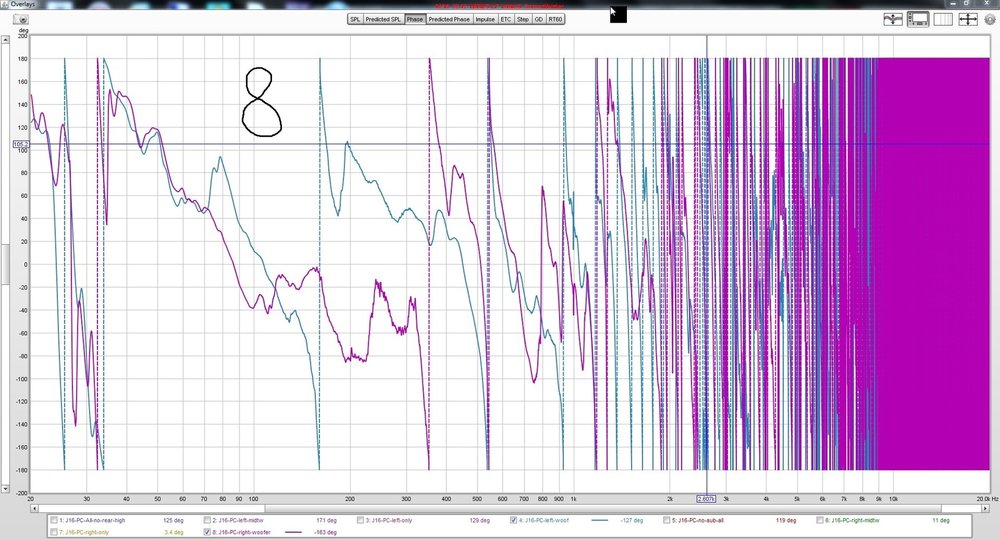Screen dimensions: 1000x540
Task: Click the separate traces toolbar icon
Action: coord(893,19)
